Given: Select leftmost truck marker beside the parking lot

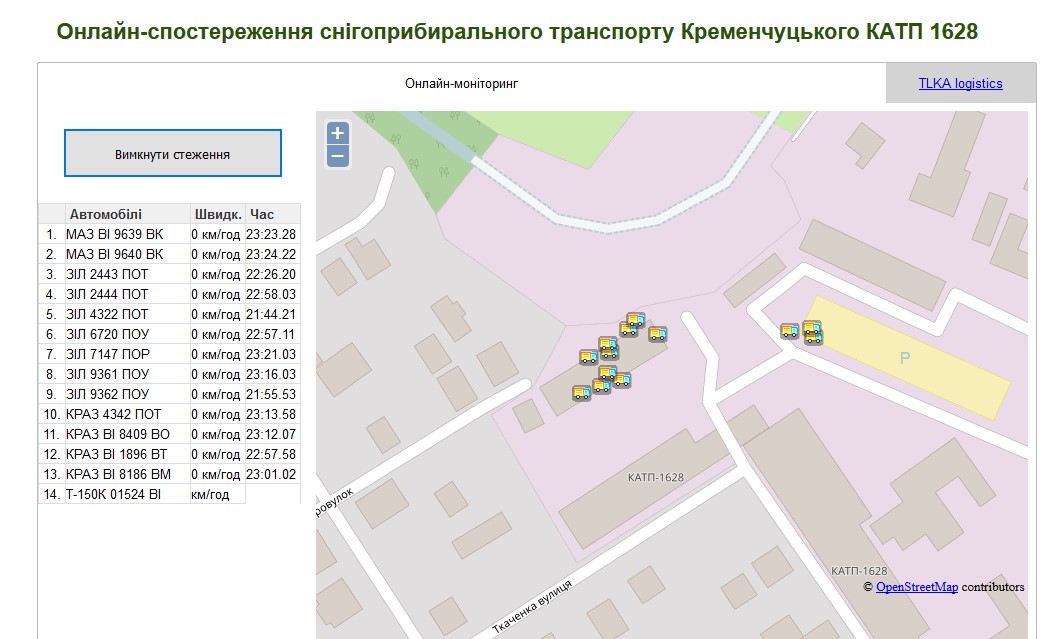Looking at the screenshot, I should click(x=789, y=331).
